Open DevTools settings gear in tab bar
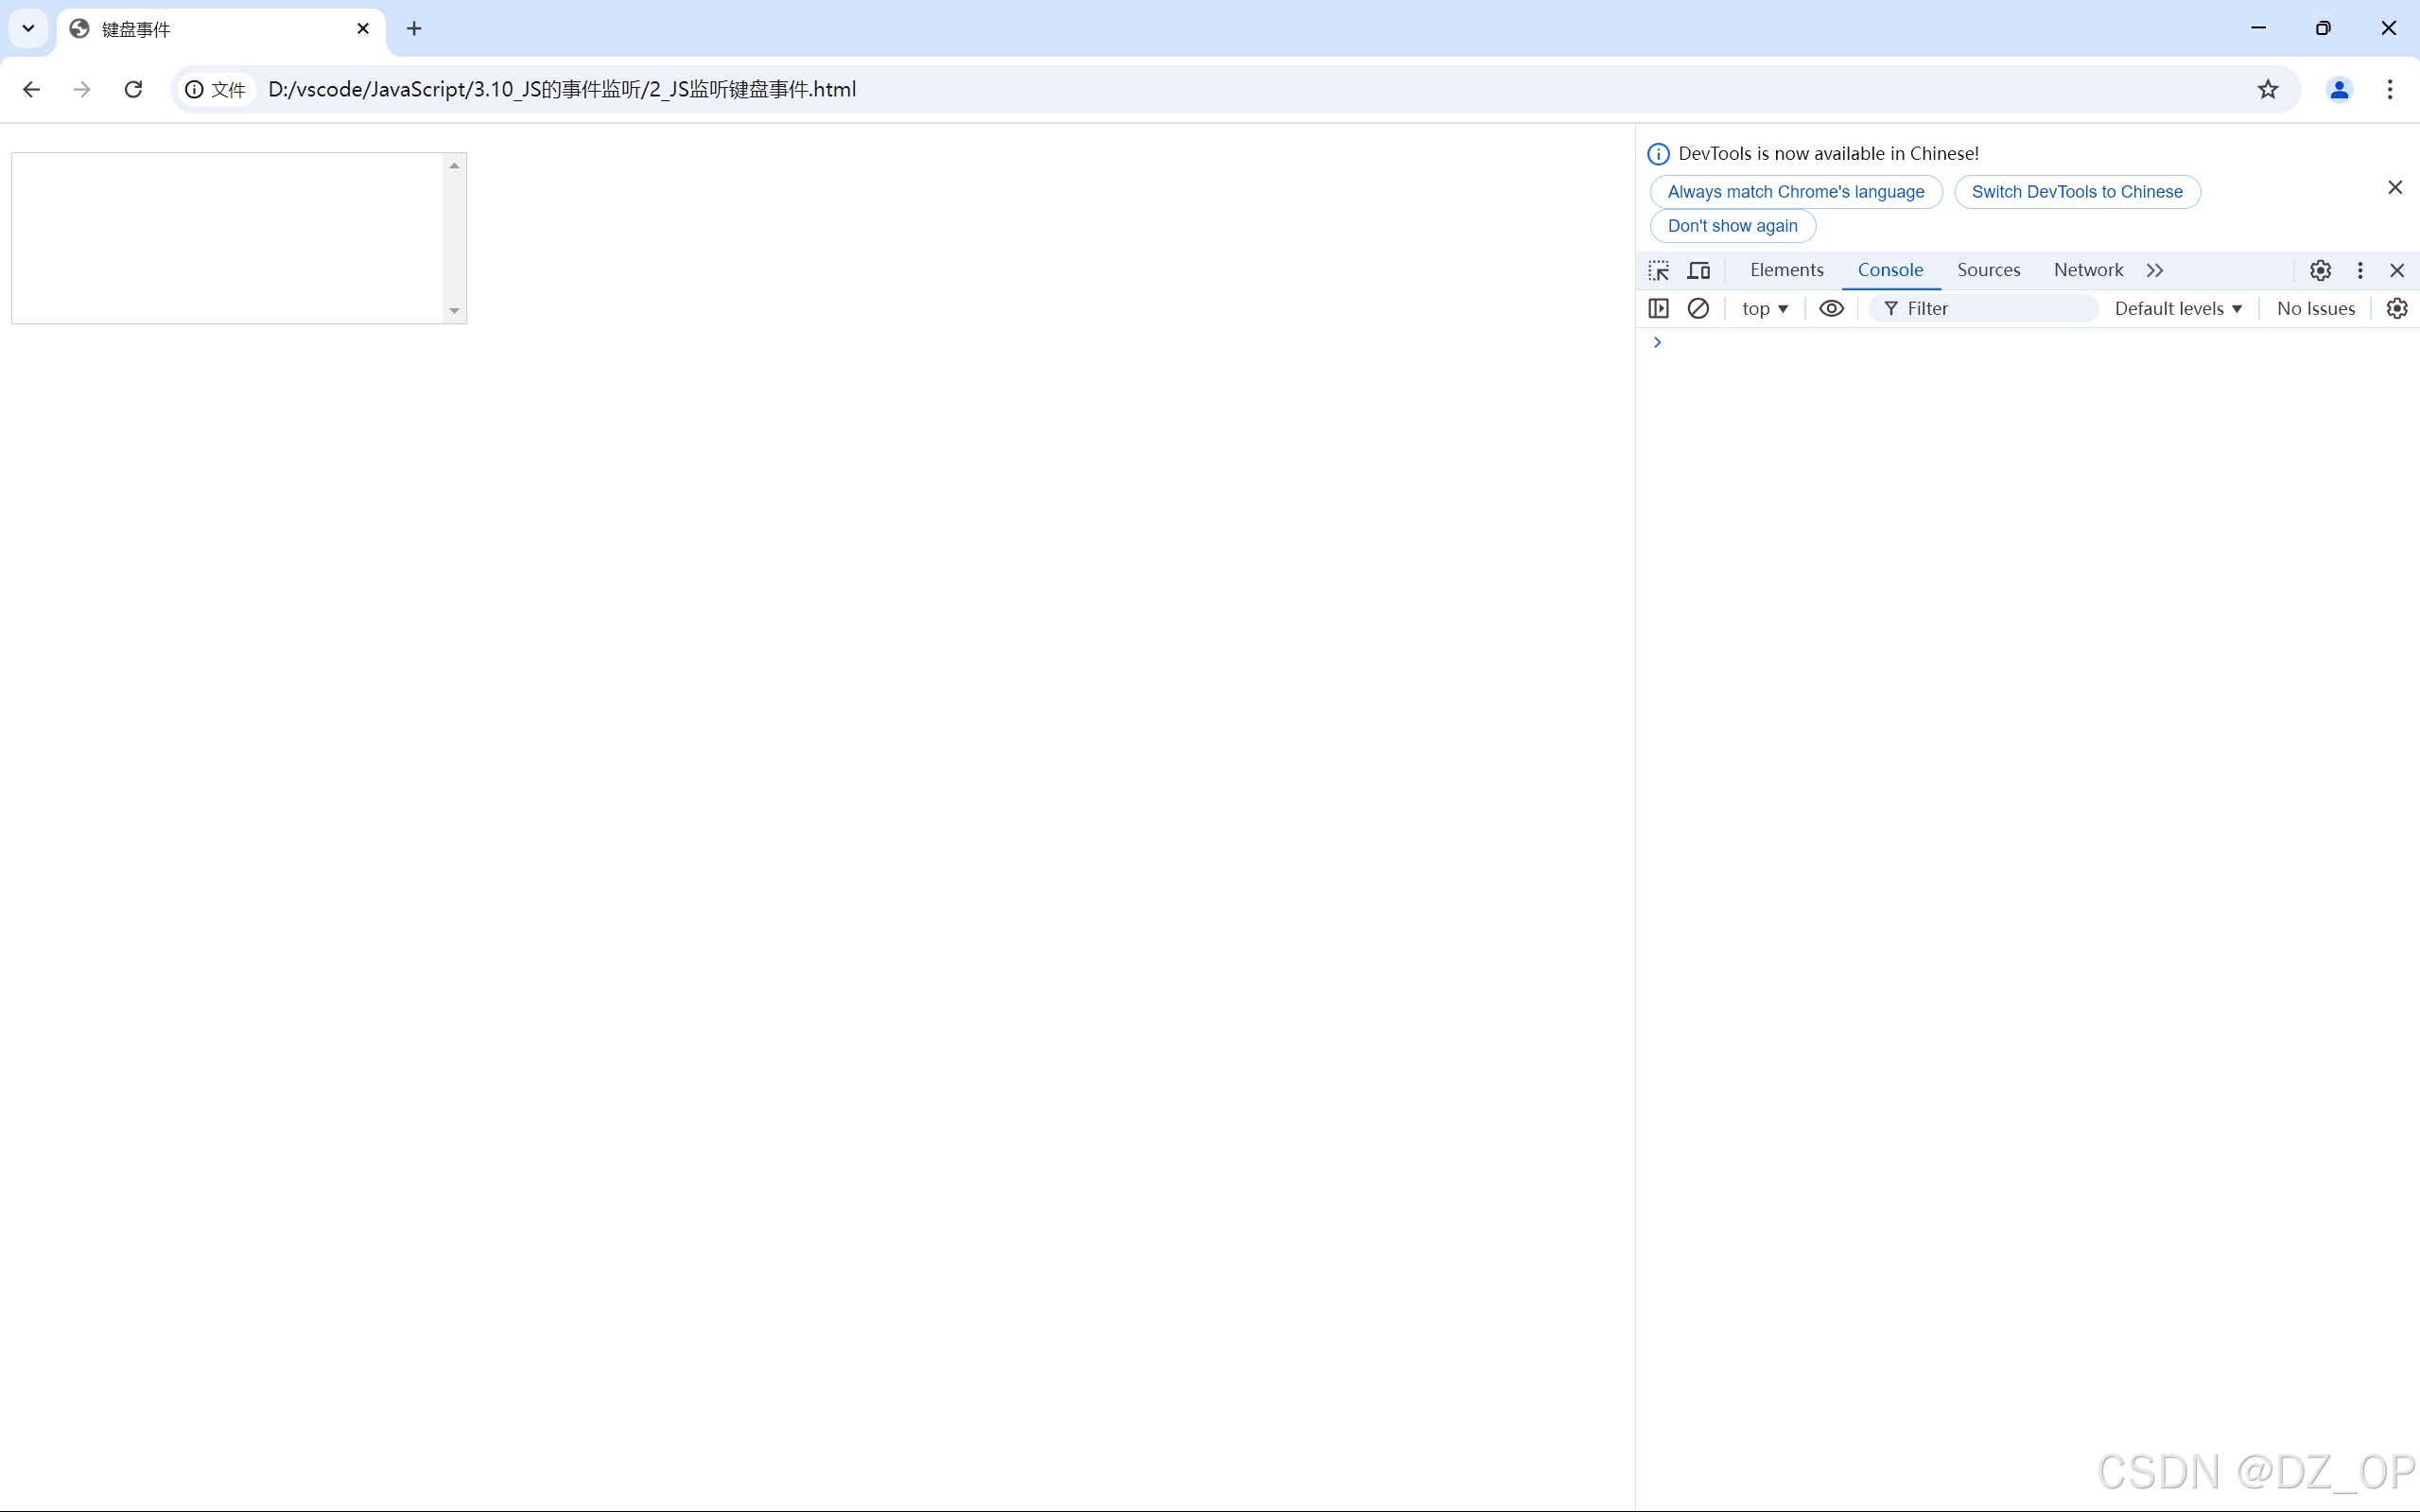 pyautogui.click(x=2320, y=270)
